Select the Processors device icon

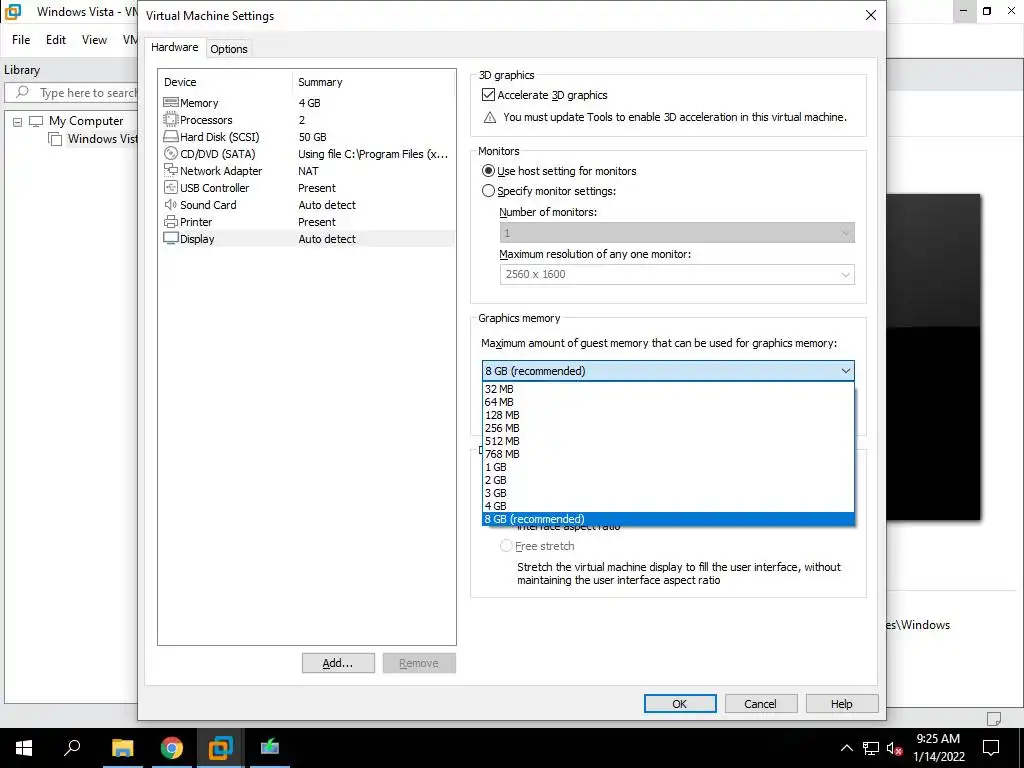(170, 120)
